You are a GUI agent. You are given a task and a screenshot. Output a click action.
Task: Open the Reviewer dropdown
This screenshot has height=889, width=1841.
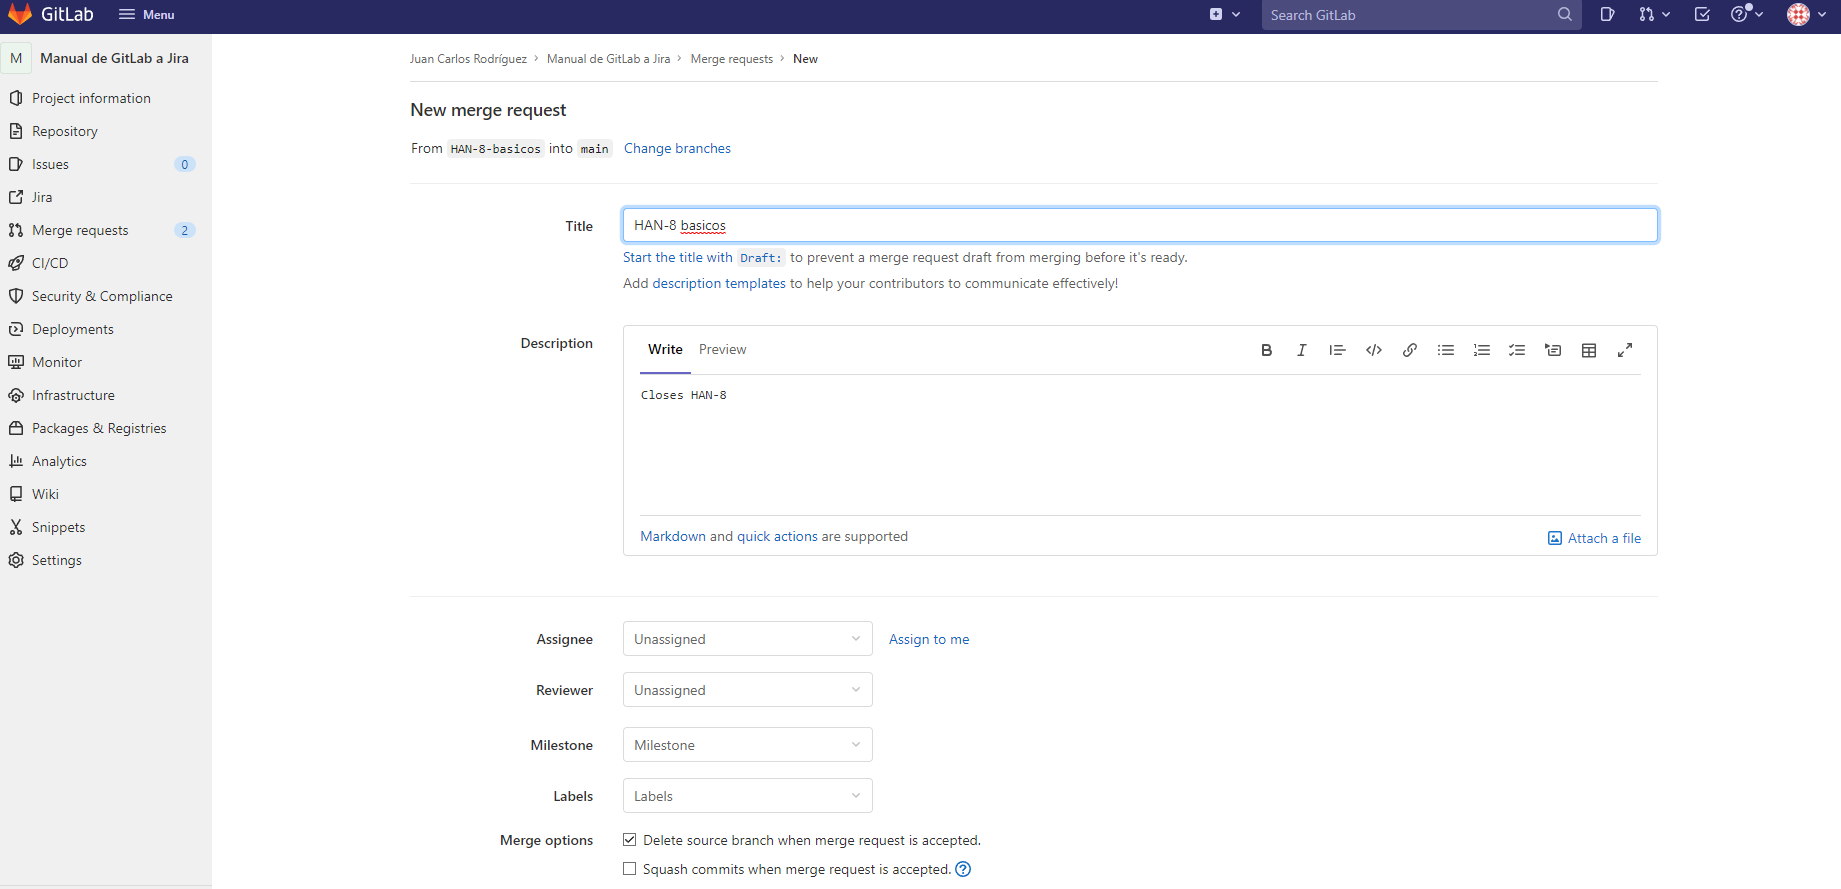pyautogui.click(x=747, y=690)
